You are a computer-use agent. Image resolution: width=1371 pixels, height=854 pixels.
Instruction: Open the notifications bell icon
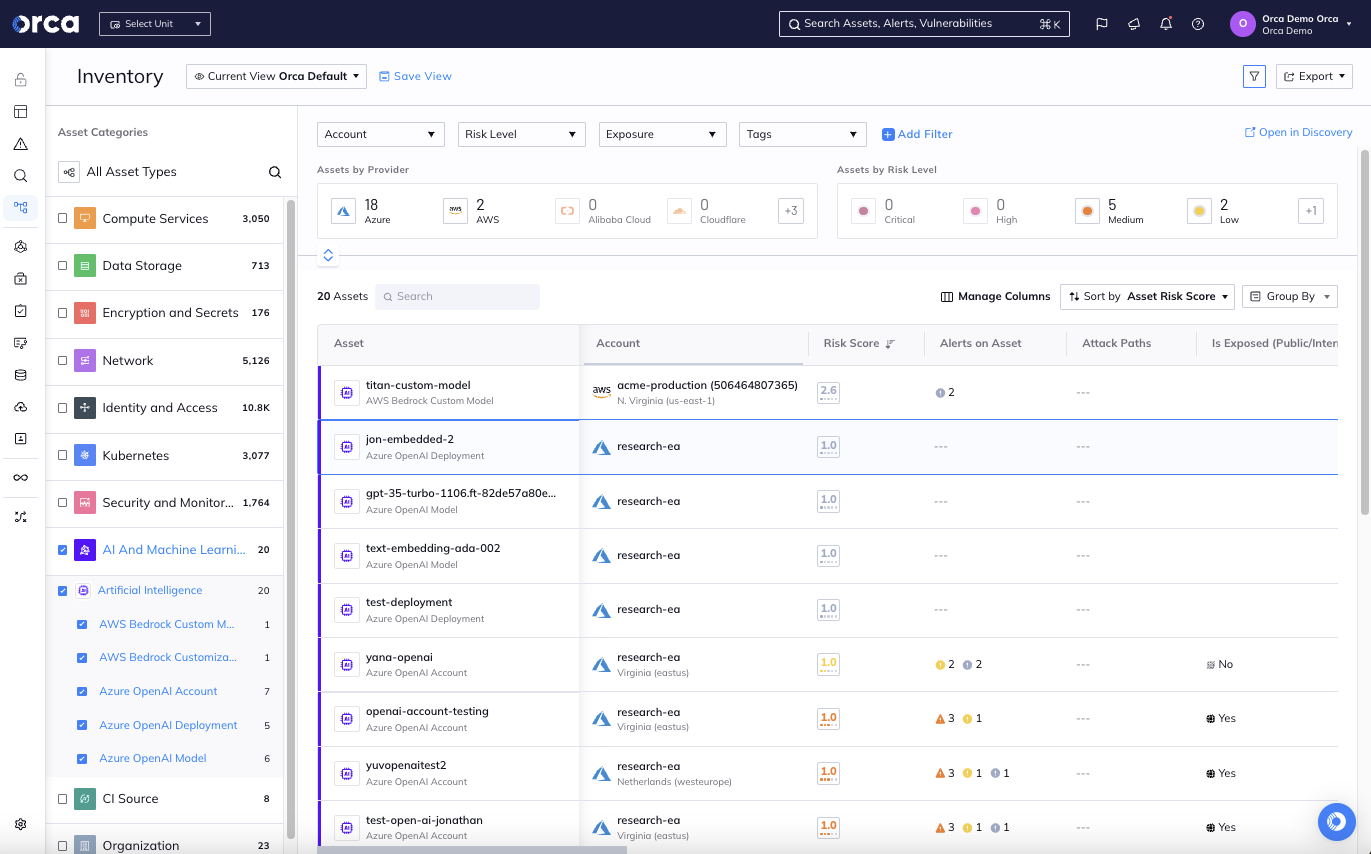[x=1166, y=24]
